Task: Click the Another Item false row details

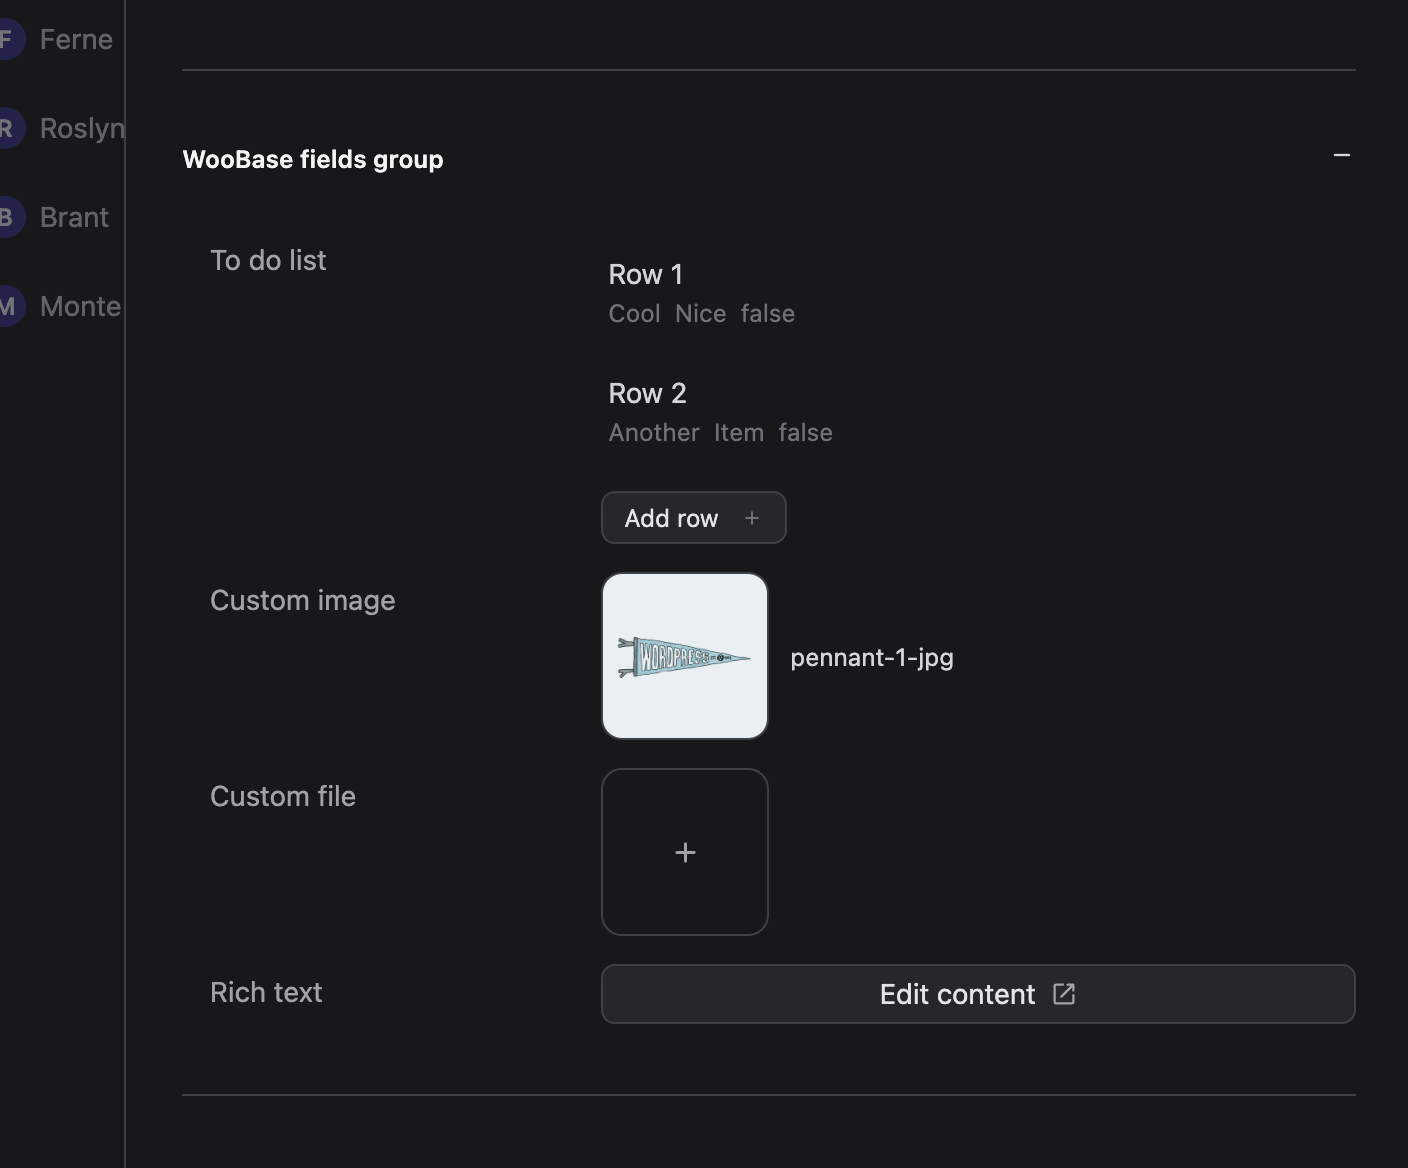Action: pos(721,433)
